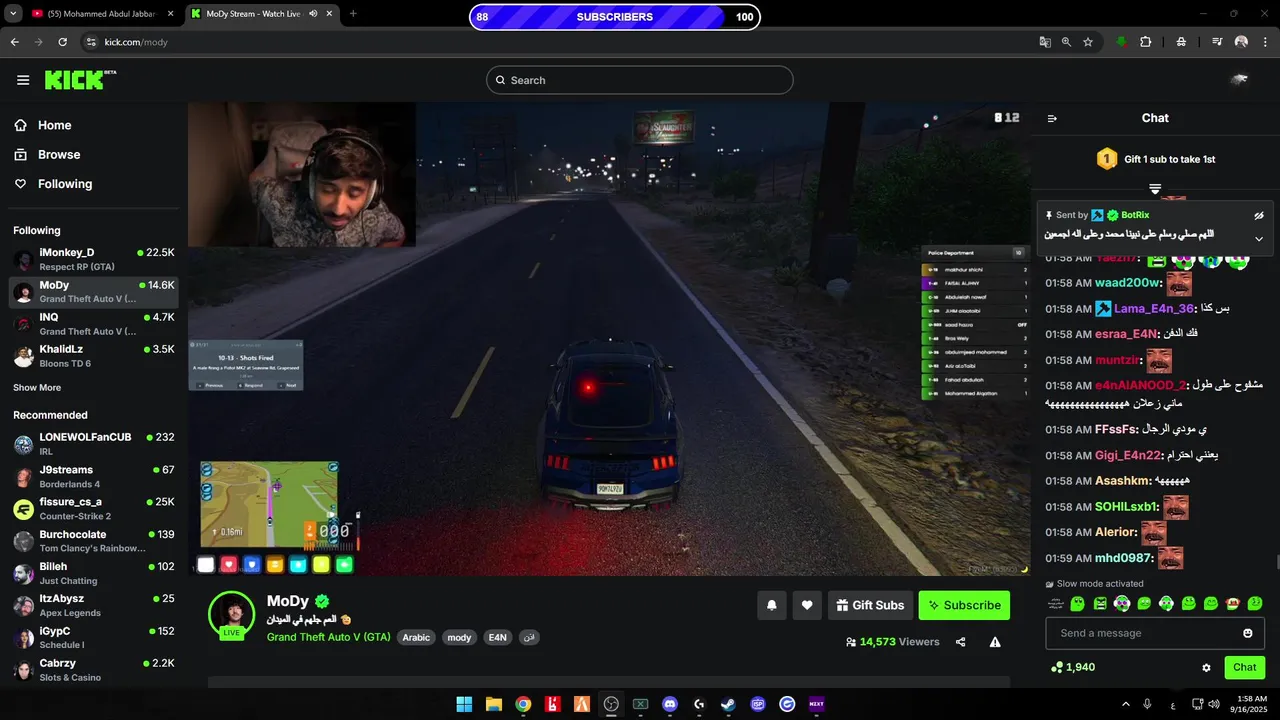Open Grand Theft Auto V category link
1280x720 pixels.
click(328, 637)
